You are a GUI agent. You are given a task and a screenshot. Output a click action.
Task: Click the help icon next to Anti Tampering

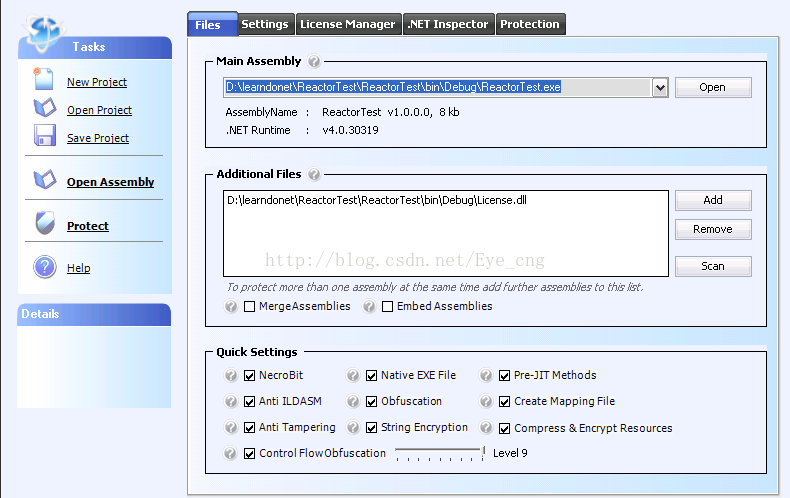[231, 427]
